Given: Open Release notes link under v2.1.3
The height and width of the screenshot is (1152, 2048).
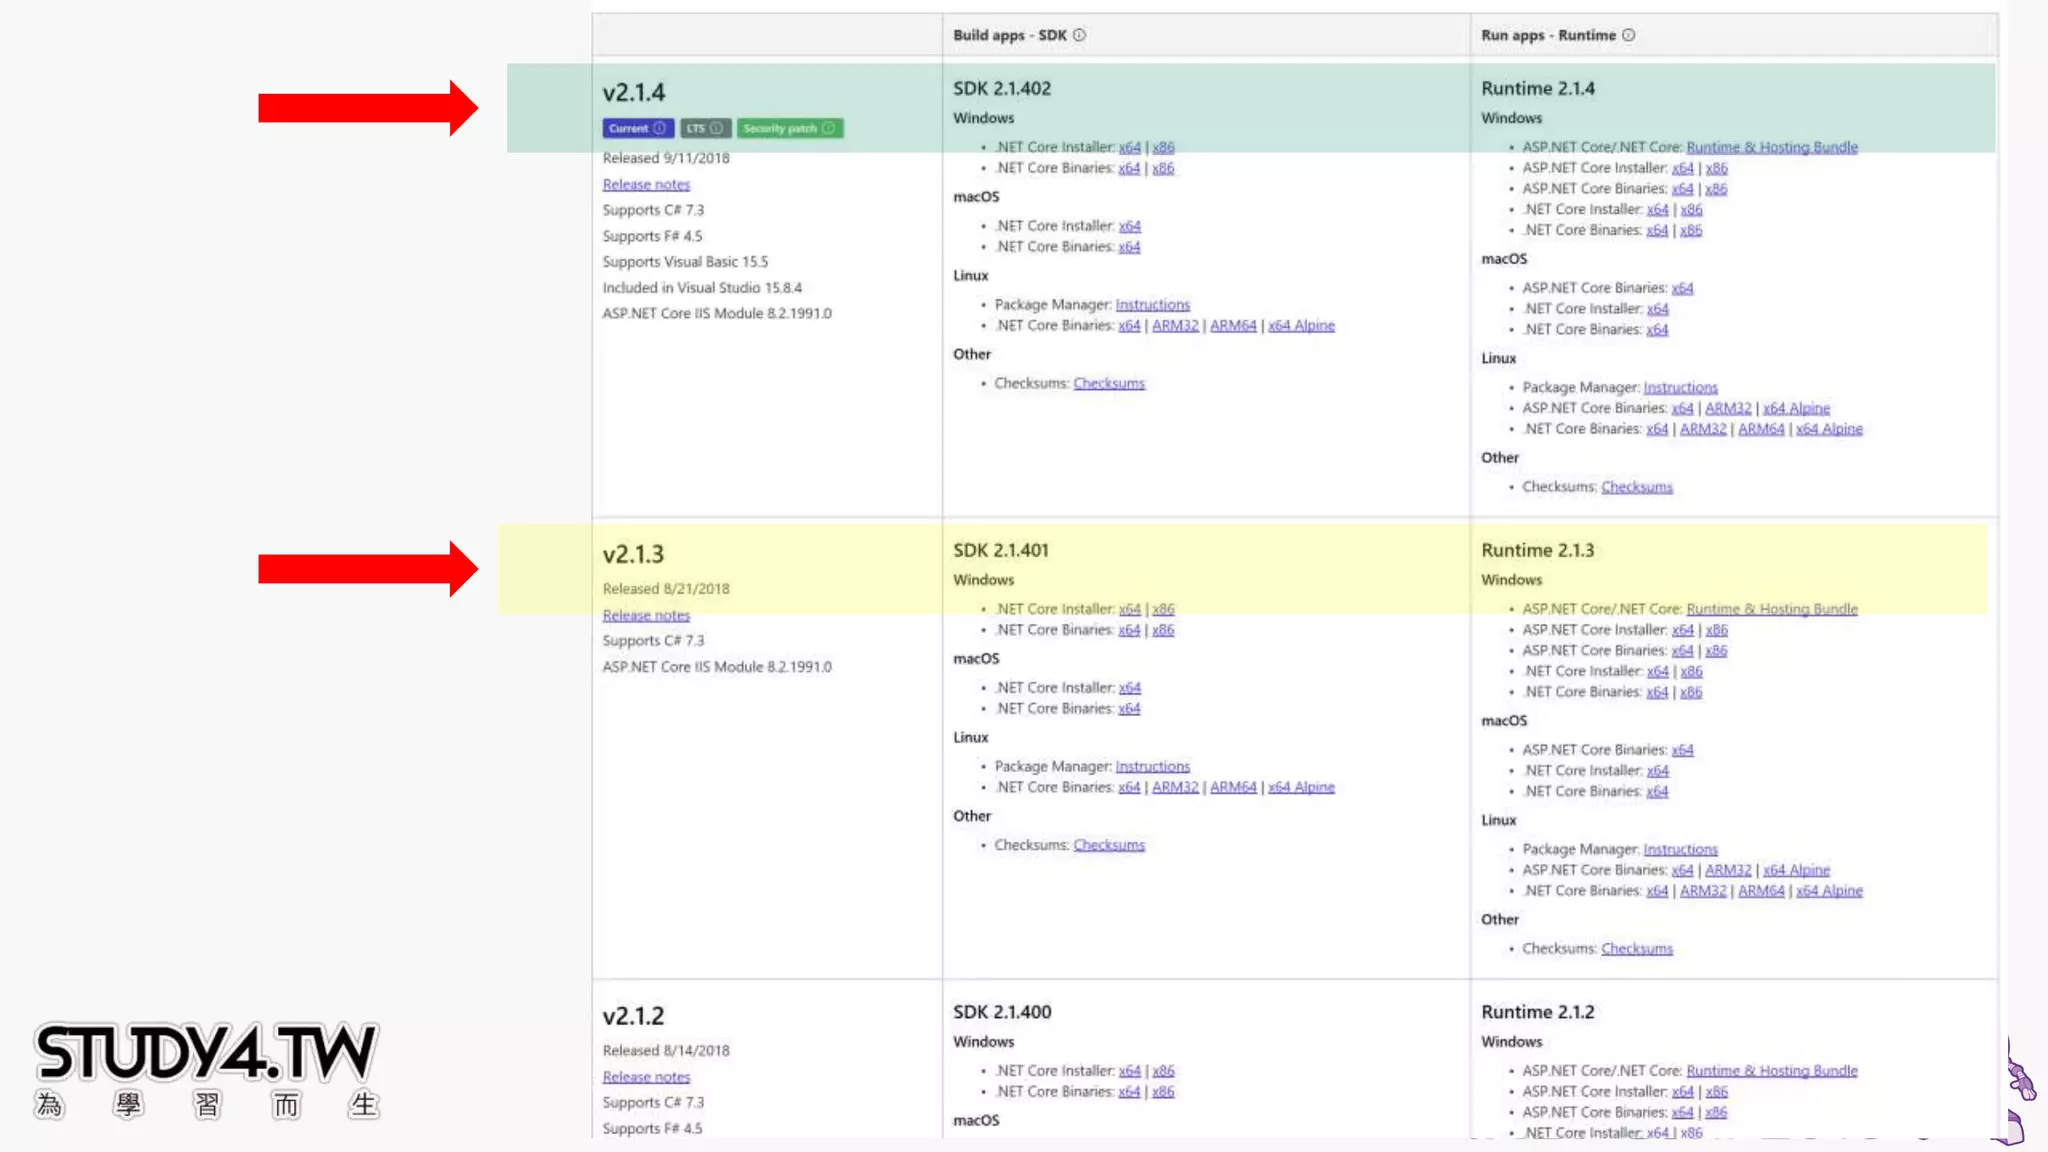Looking at the screenshot, I should pyautogui.click(x=646, y=616).
